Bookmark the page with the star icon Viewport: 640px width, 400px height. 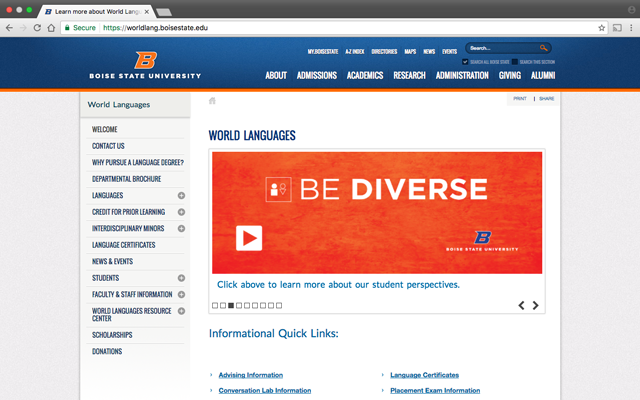[601, 28]
